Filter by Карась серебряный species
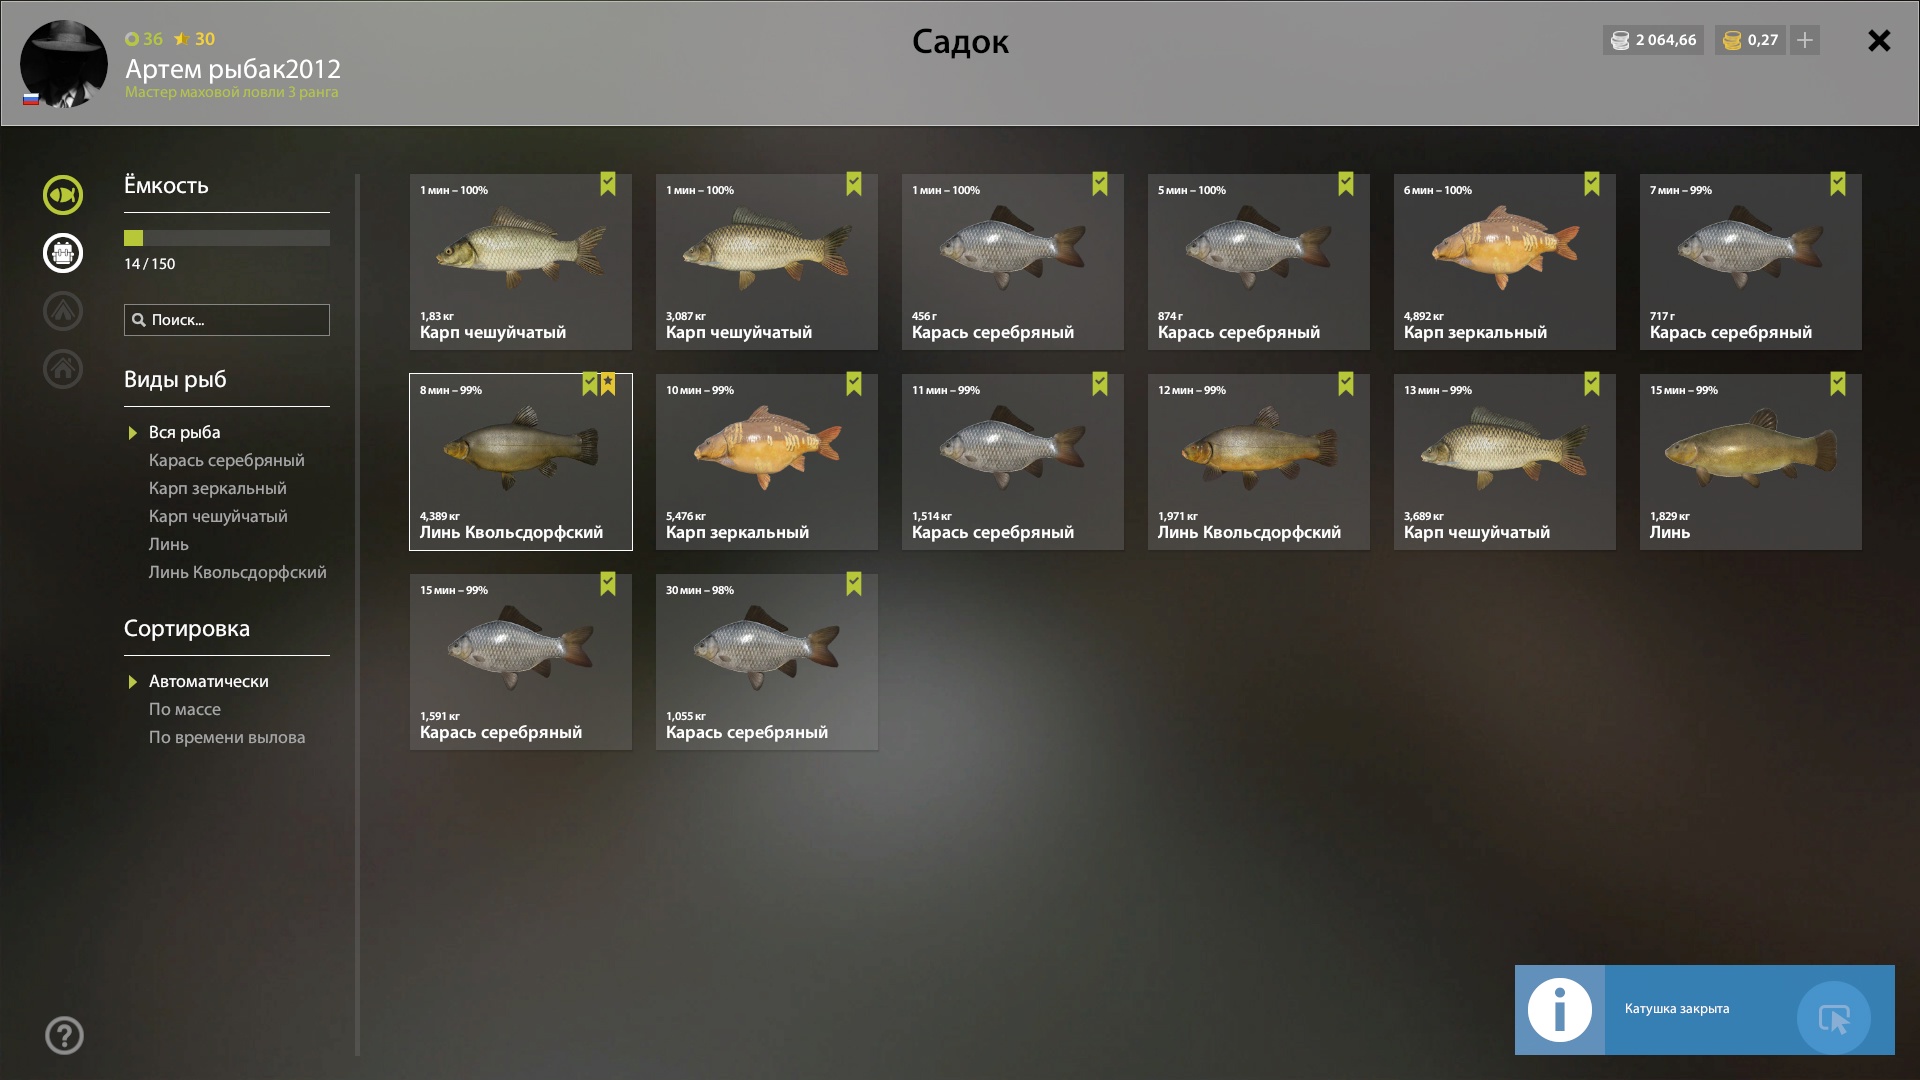 227,460
